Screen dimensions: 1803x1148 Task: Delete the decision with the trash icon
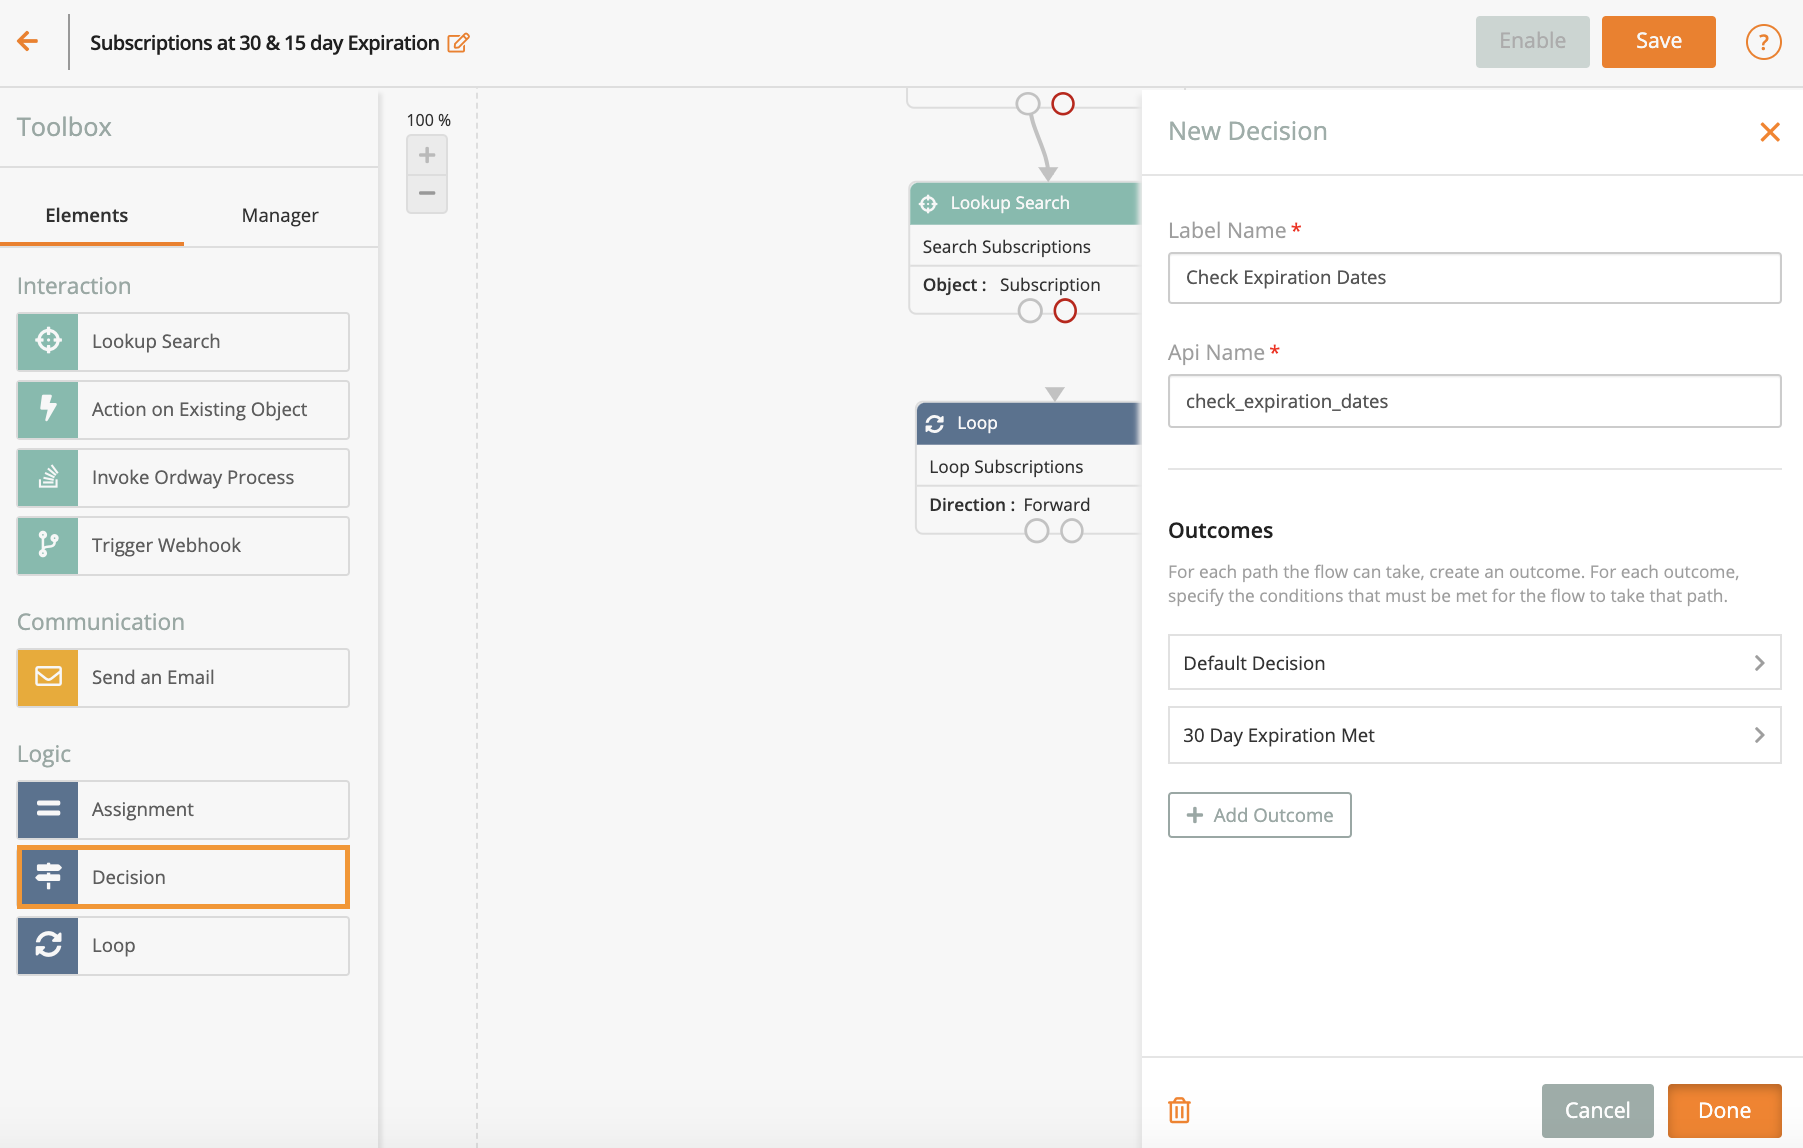point(1179,1110)
